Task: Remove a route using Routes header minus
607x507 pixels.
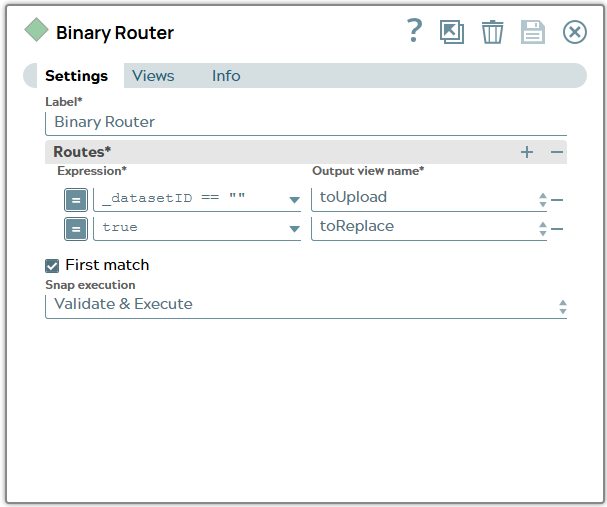Action: [557, 152]
